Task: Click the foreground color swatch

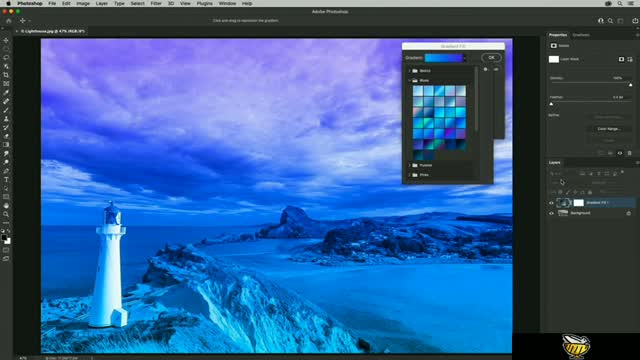Action: [x=4, y=238]
